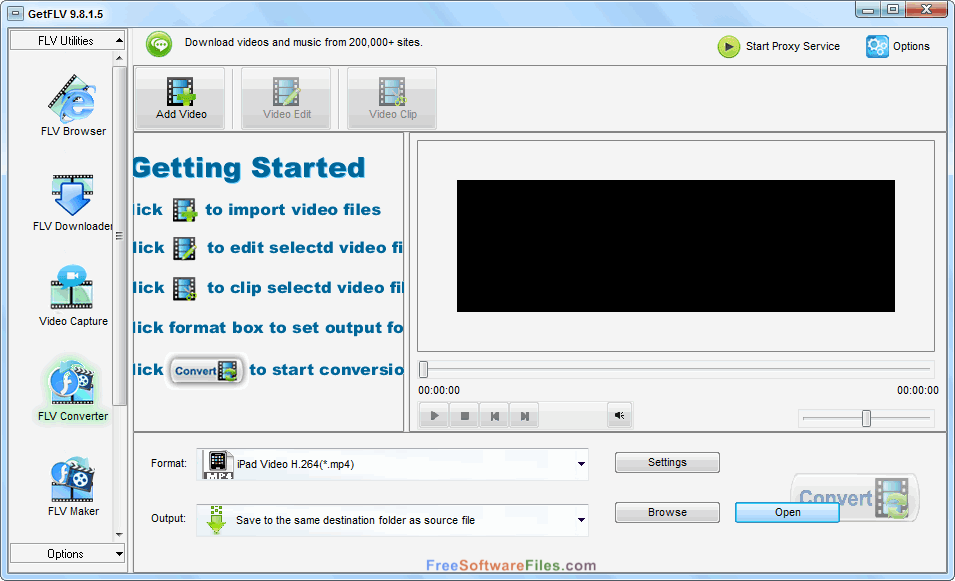Open the format Settings dialog
The width and height of the screenshot is (955, 581).
tap(667, 462)
